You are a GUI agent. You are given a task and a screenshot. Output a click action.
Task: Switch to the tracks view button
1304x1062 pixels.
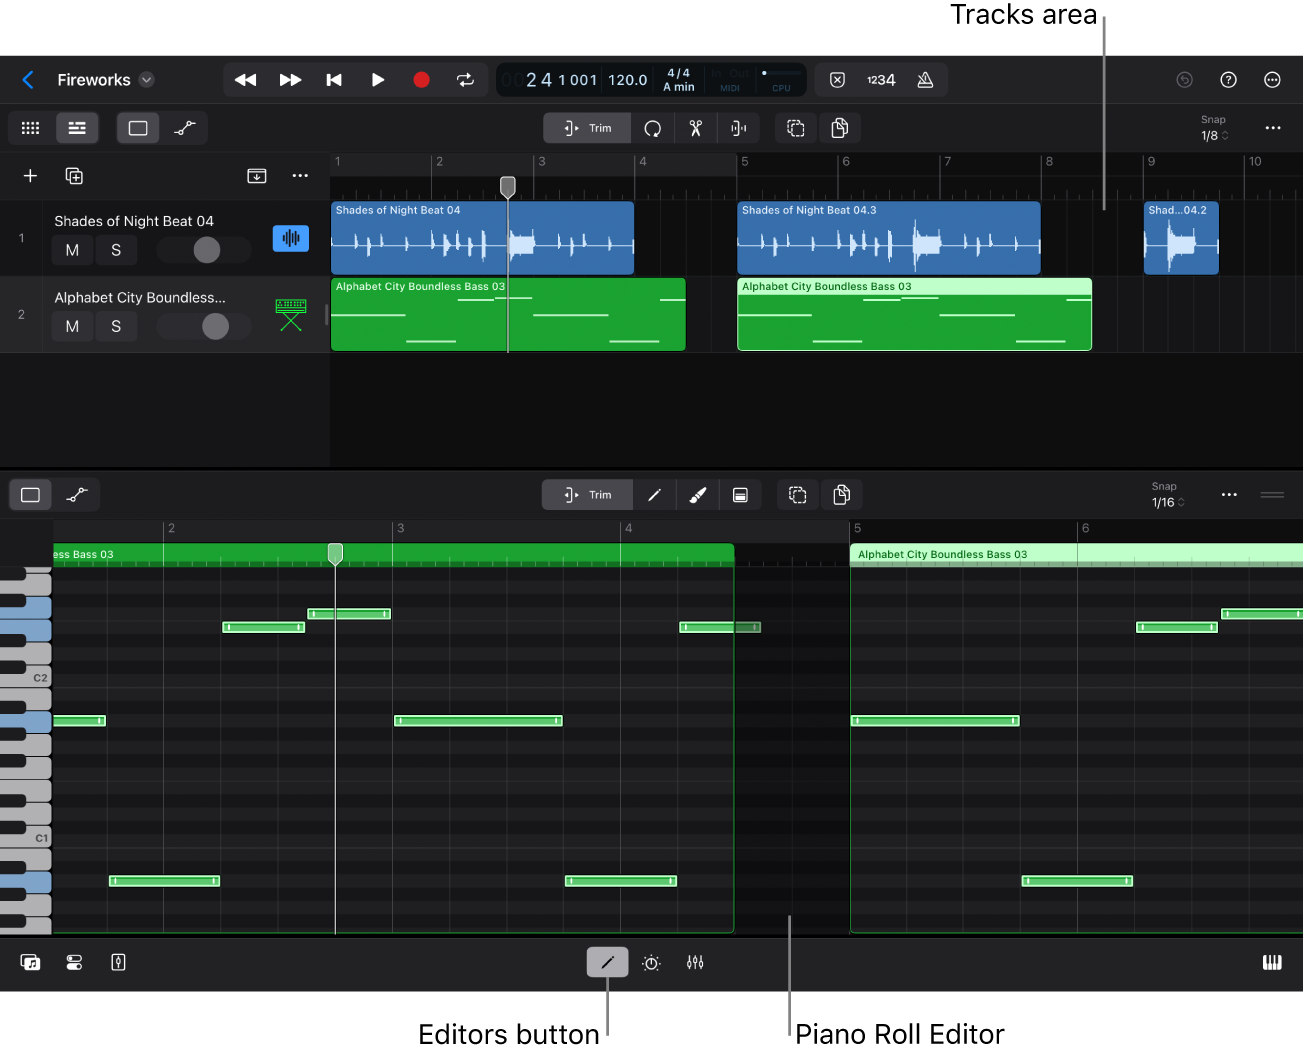click(77, 128)
